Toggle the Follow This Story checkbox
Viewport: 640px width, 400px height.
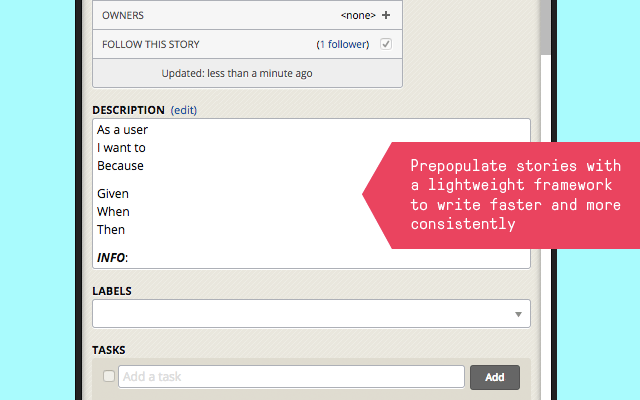click(x=386, y=44)
